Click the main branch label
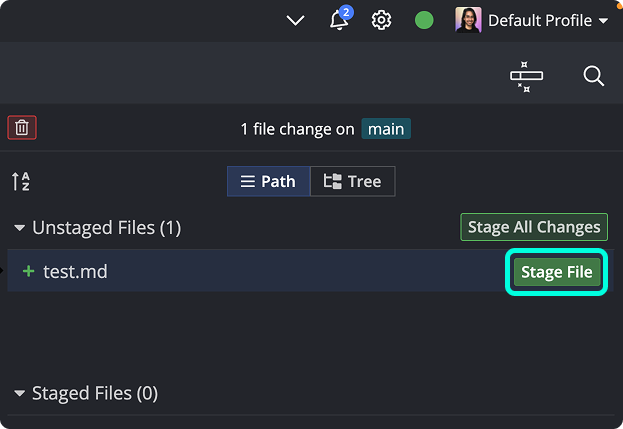 386,129
